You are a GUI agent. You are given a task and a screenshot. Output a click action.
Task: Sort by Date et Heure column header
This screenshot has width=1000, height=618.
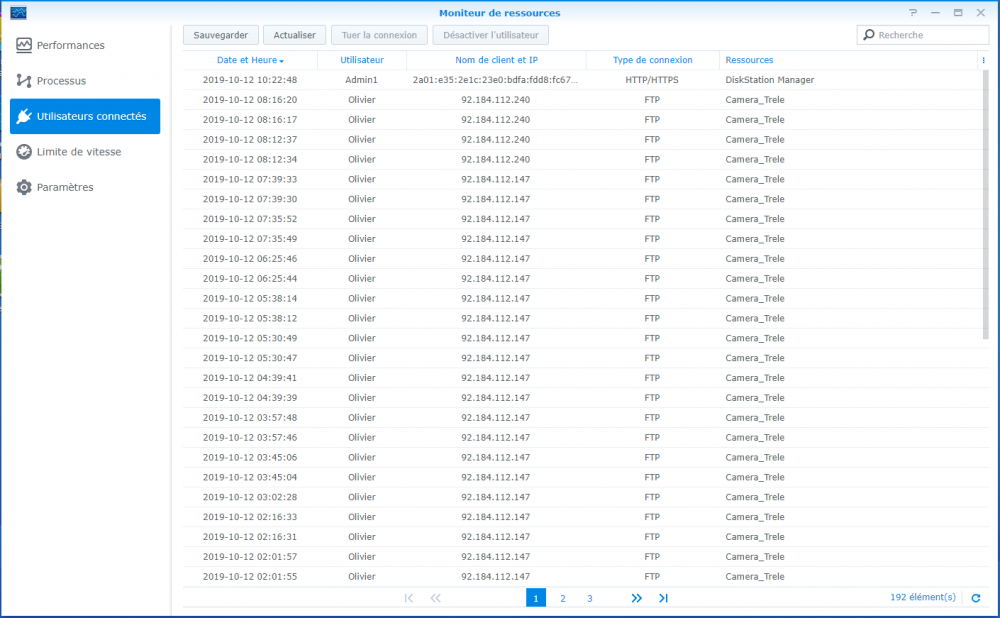(x=250, y=60)
